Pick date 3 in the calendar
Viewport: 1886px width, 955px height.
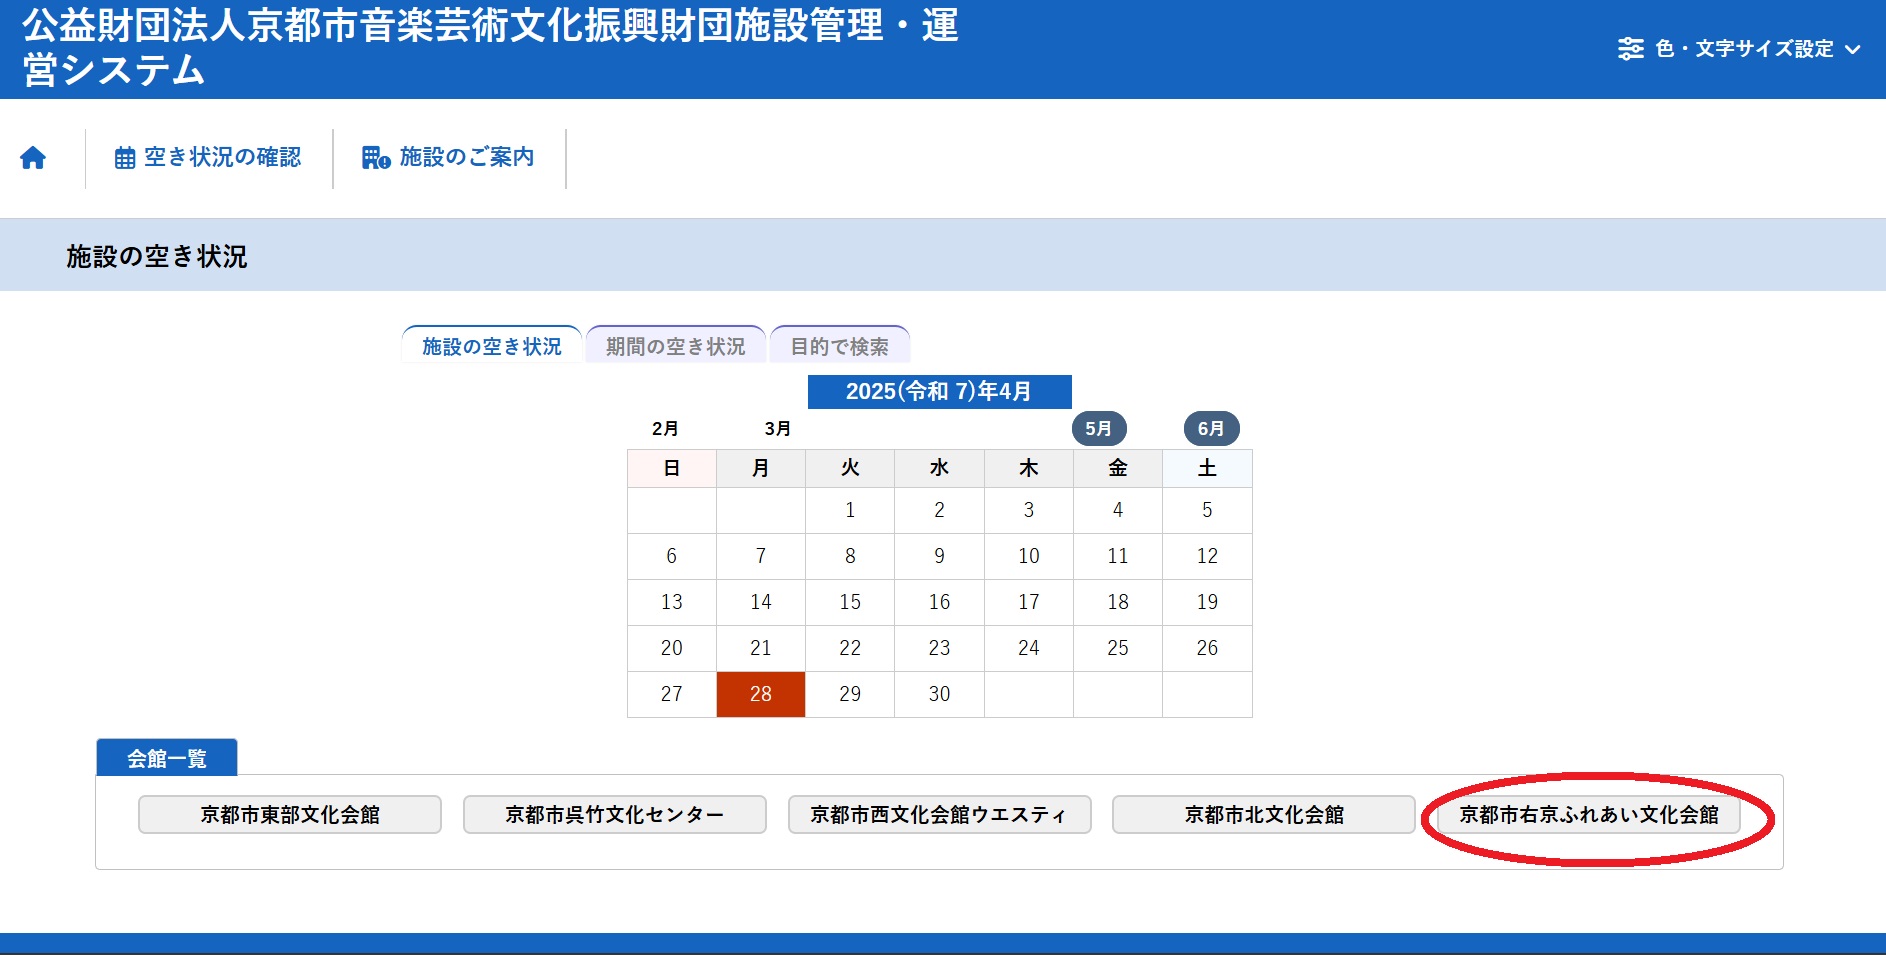(1029, 510)
